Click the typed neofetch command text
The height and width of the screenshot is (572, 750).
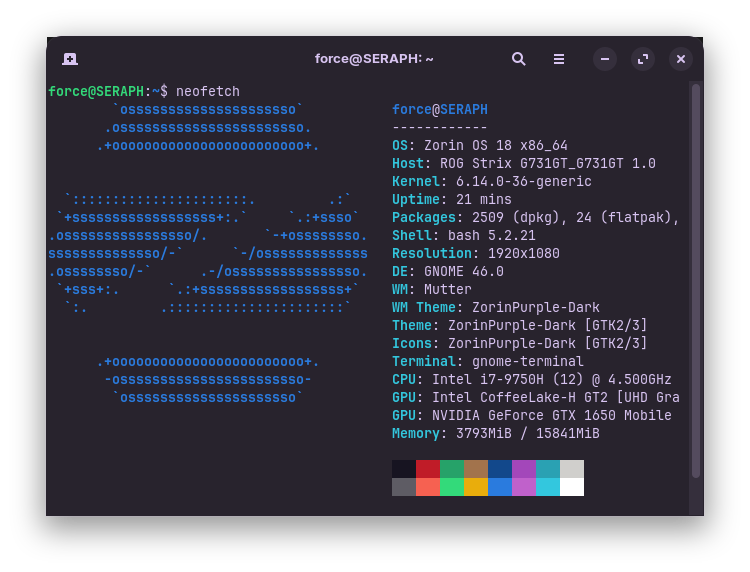[x=208, y=92]
